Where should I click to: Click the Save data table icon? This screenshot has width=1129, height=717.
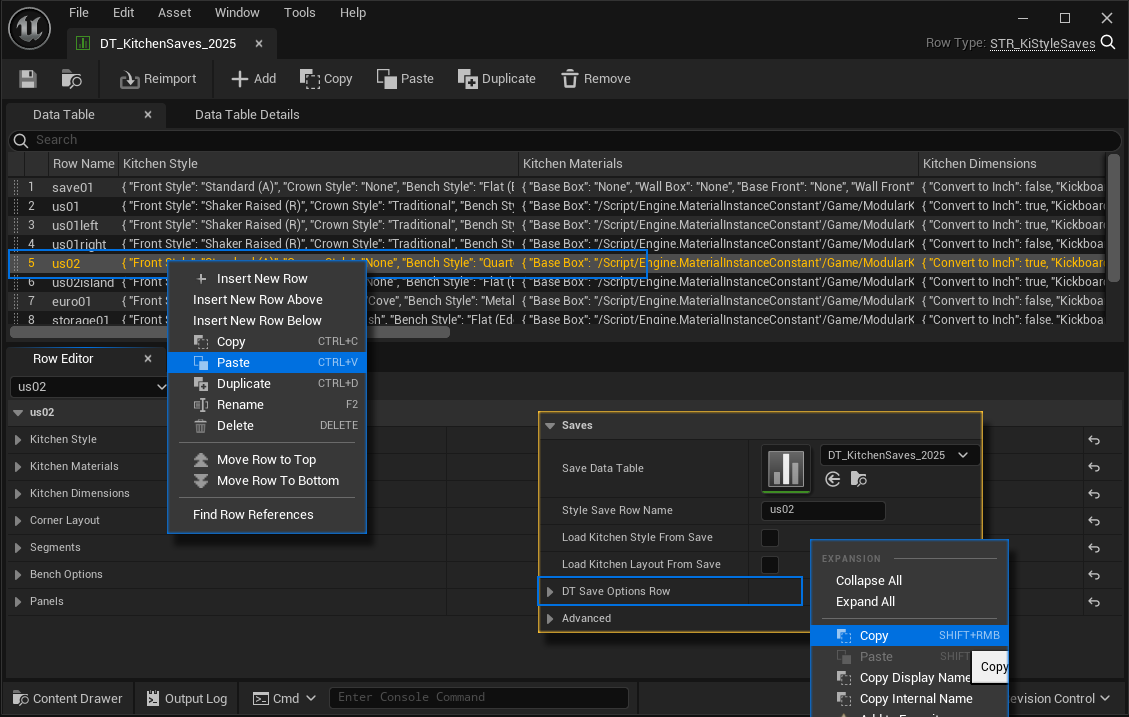coord(28,79)
